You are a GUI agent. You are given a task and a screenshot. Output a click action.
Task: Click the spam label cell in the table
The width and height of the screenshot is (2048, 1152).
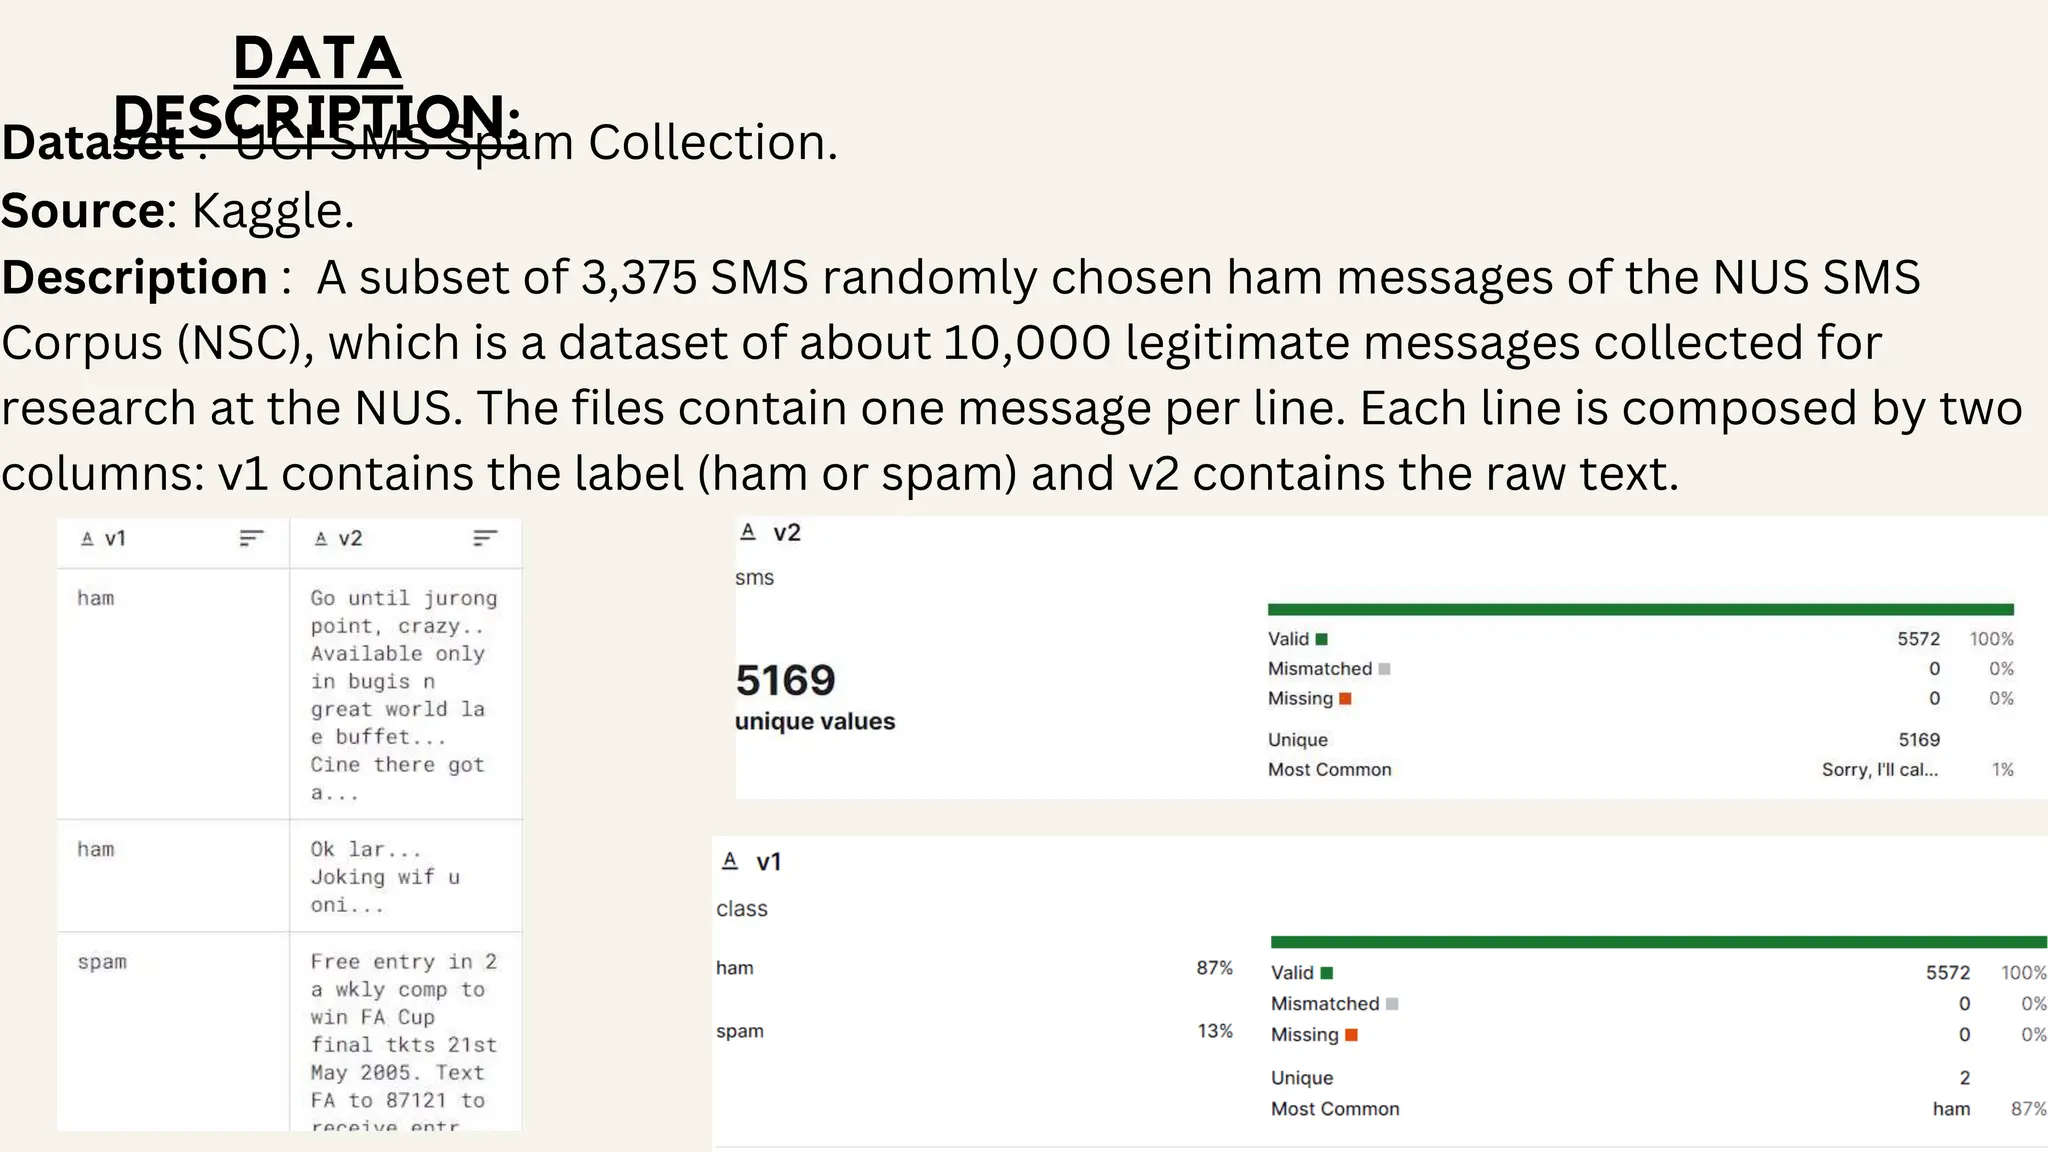[102, 962]
